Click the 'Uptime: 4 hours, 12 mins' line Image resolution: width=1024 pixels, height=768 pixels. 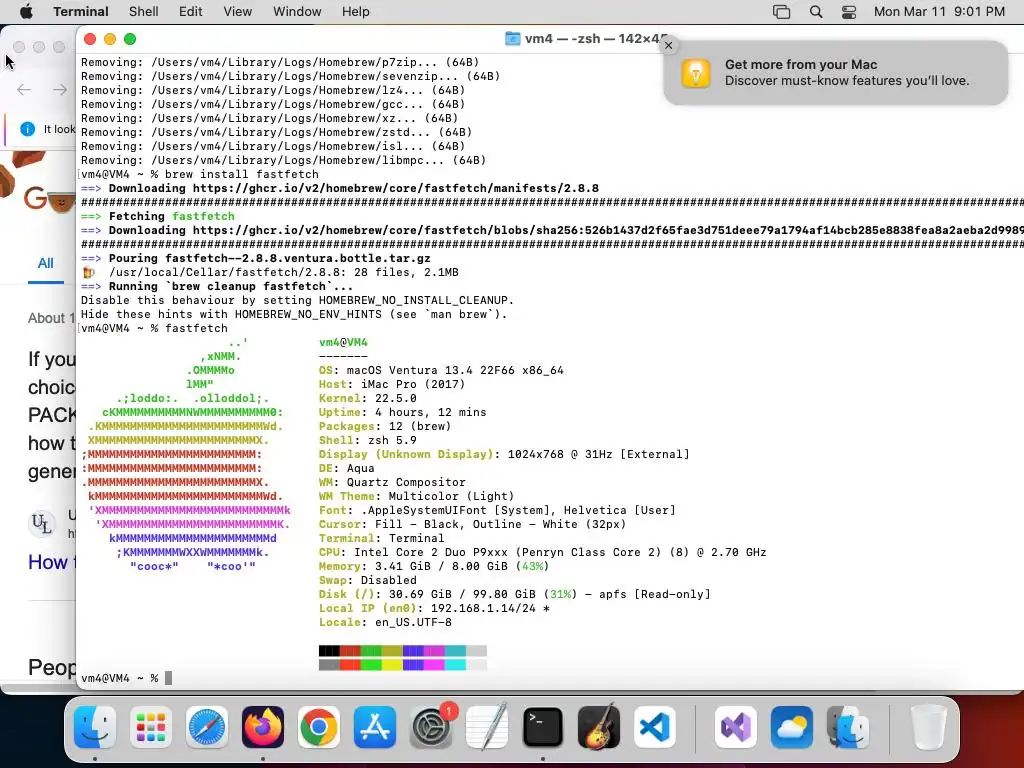coord(402,412)
